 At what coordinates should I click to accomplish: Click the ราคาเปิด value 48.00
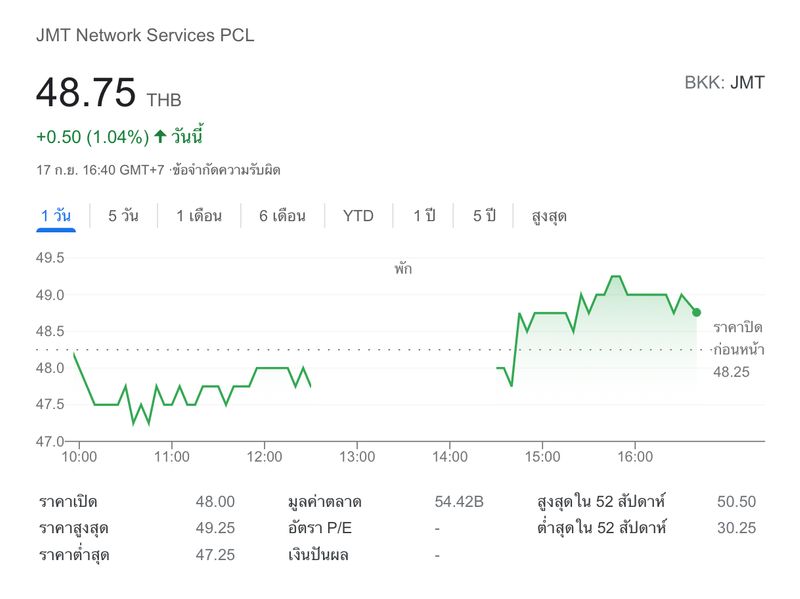click(215, 502)
